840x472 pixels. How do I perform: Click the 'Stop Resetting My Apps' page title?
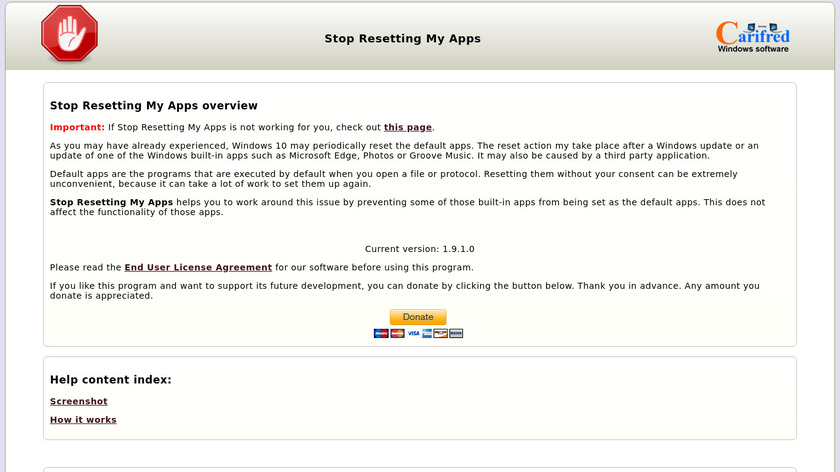402,39
